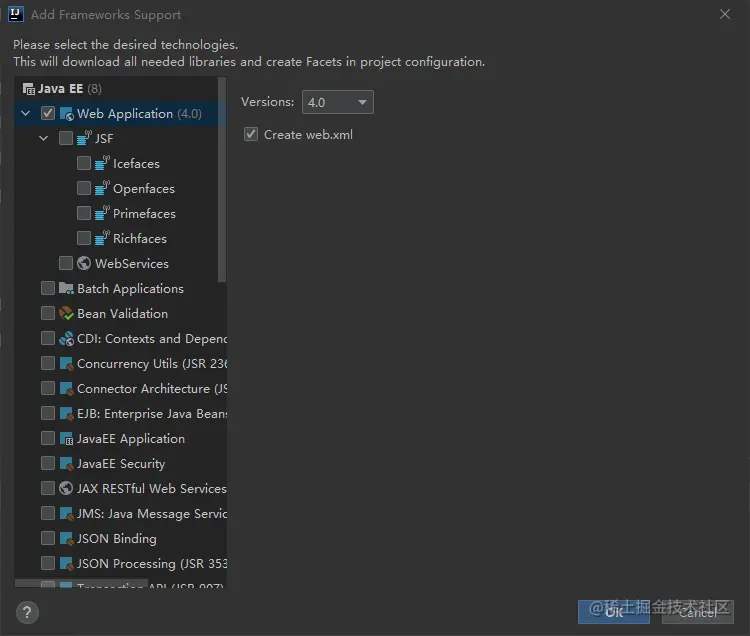
Task: Confirm with the OK button
Action: click(x=614, y=612)
